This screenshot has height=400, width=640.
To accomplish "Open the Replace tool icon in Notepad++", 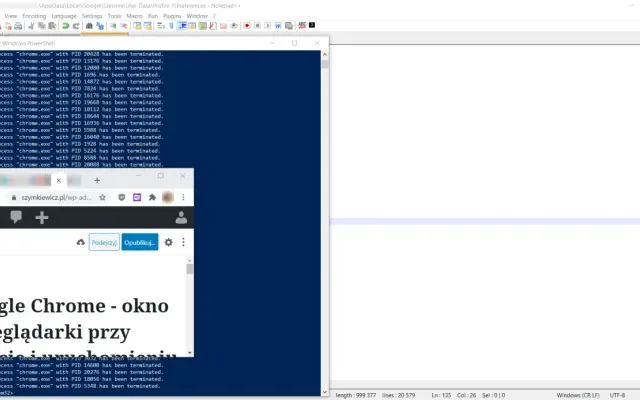I will coord(100,26).
